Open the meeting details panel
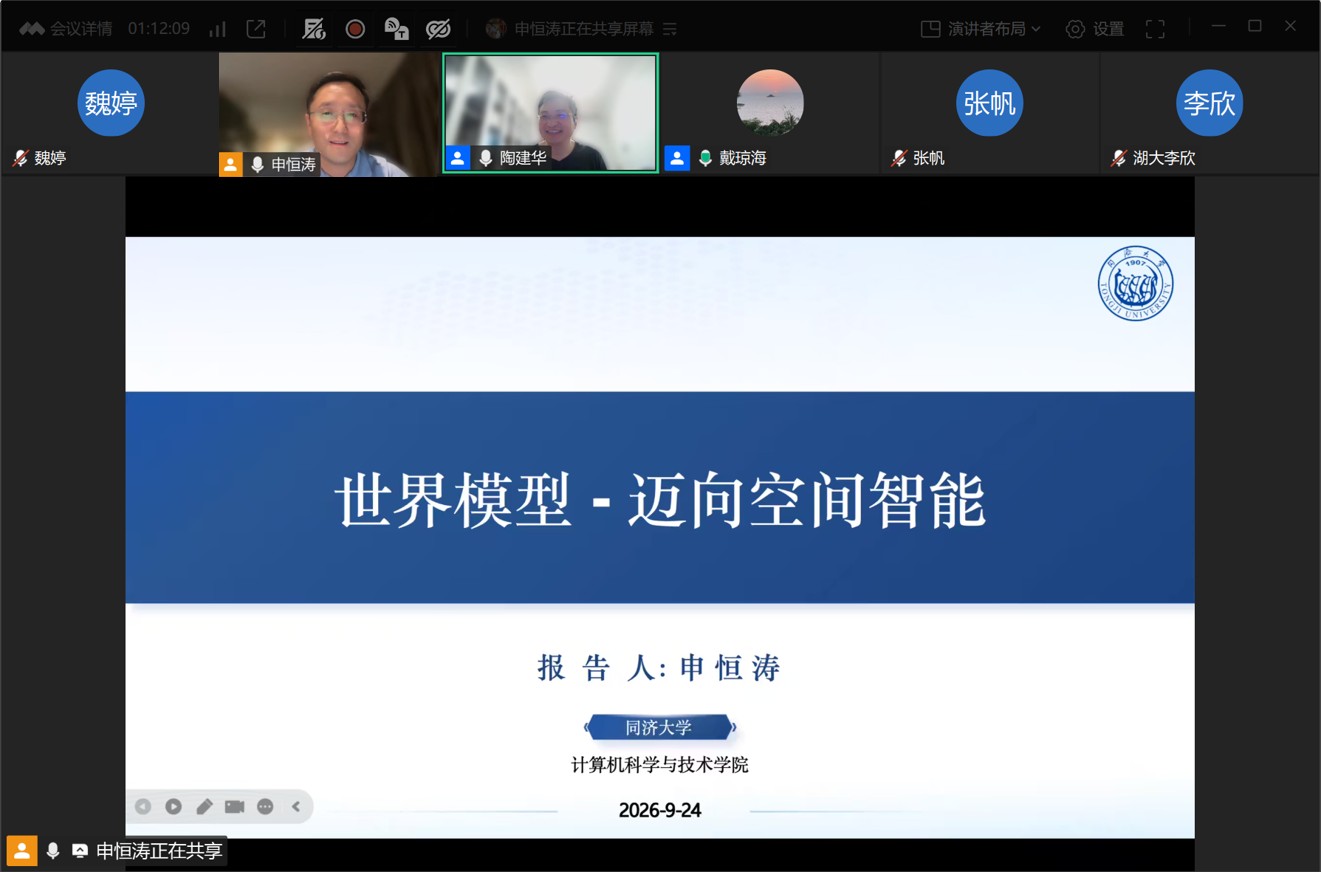Screen dimensions: 1321x872 pos(66,29)
